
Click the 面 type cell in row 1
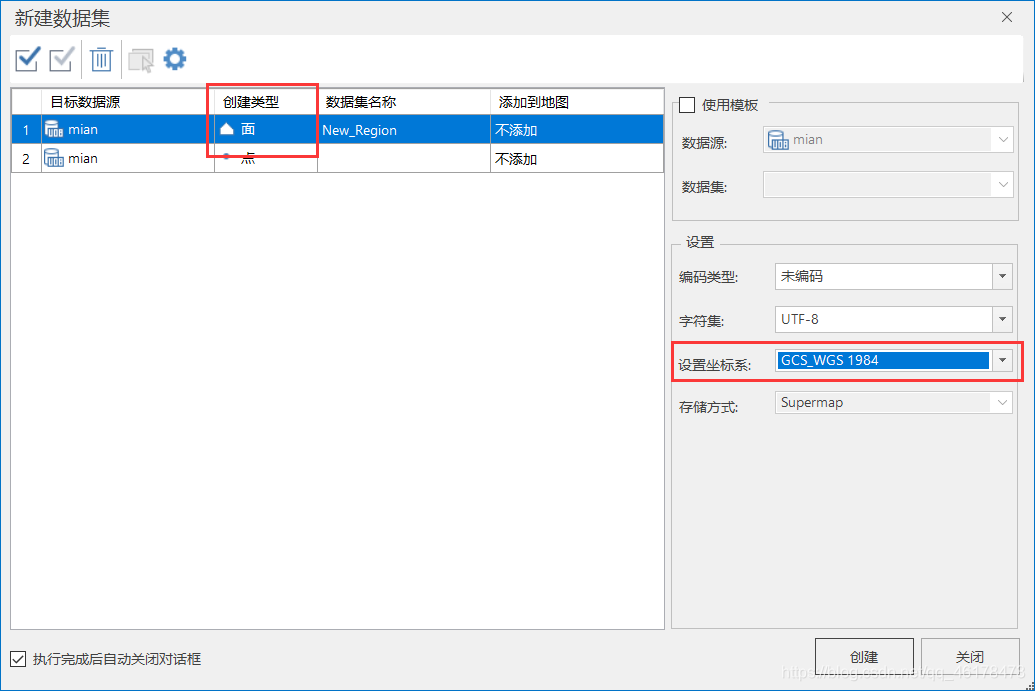point(266,130)
